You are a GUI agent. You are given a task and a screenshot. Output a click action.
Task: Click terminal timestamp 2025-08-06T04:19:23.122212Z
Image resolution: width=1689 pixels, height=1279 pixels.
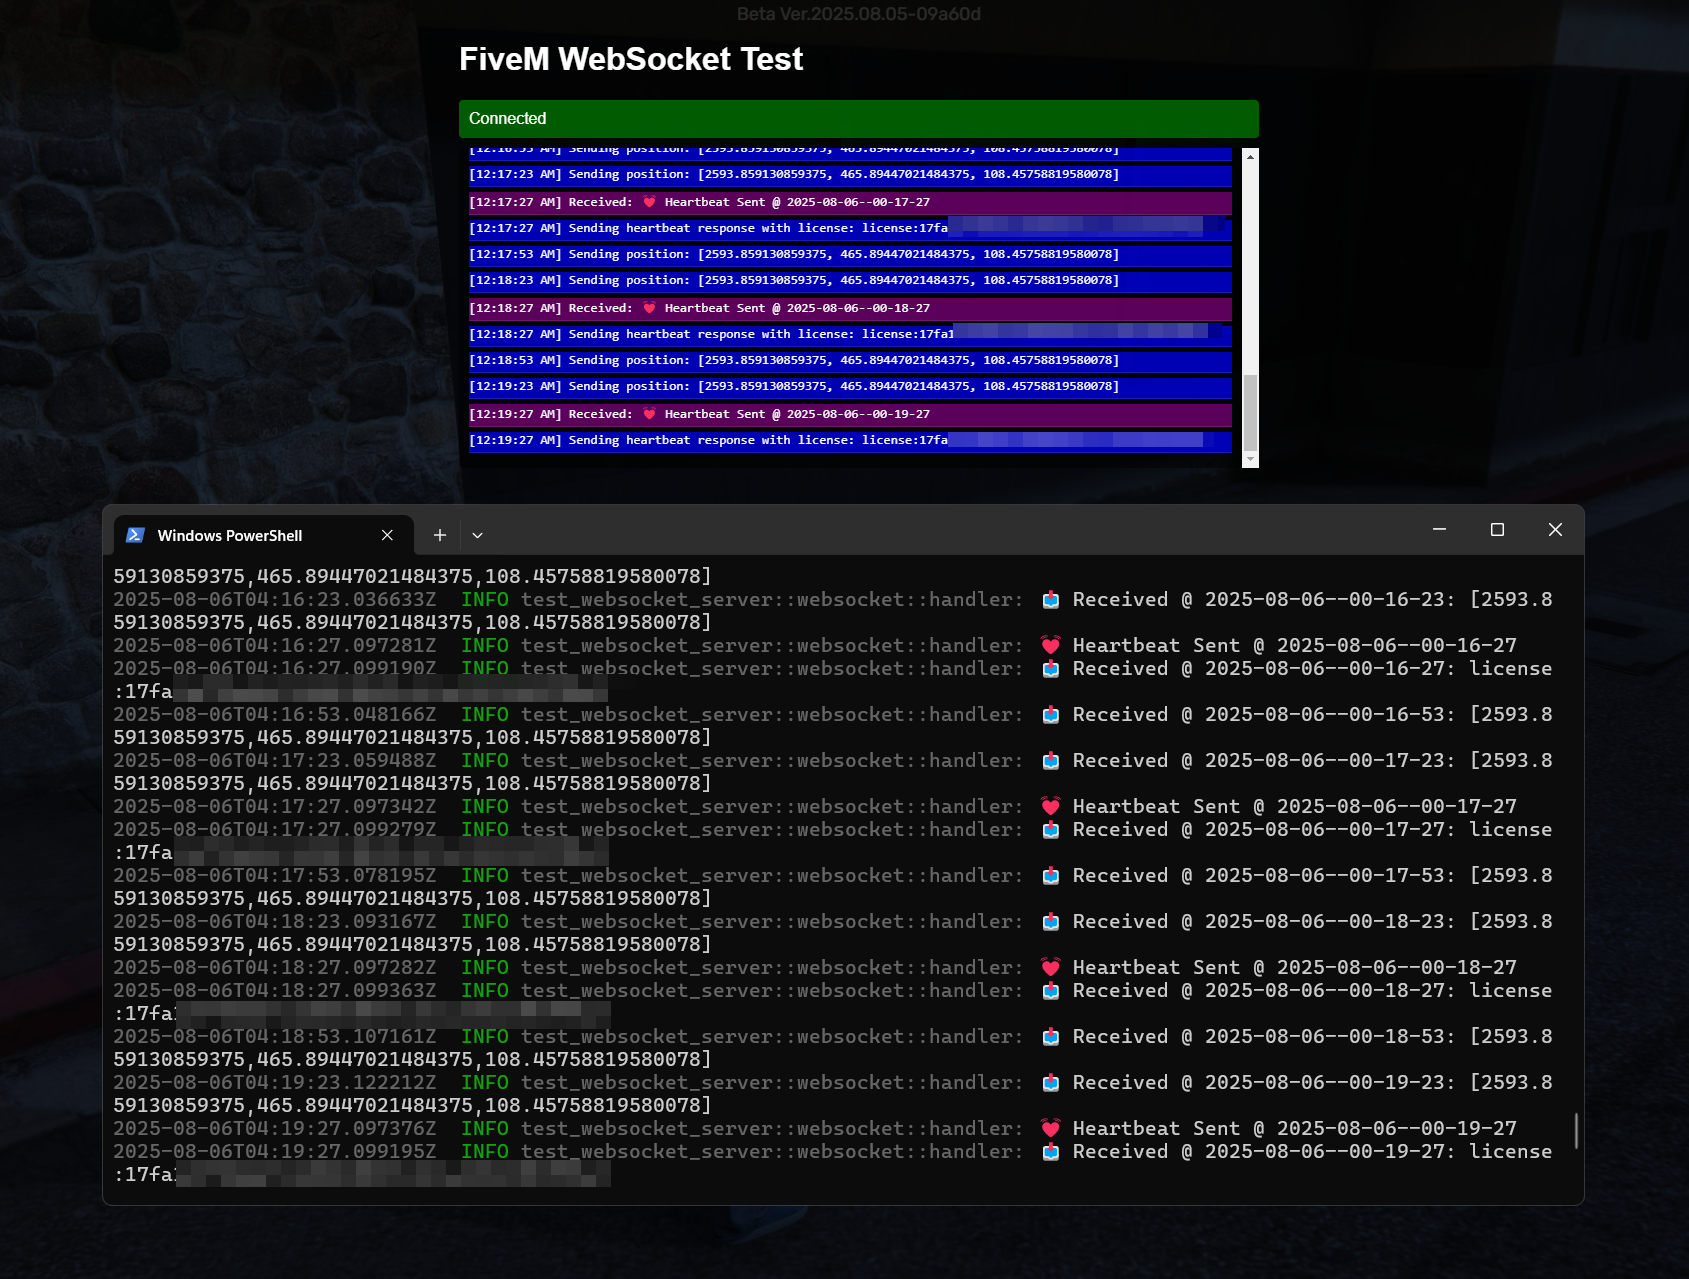coord(275,1083)
